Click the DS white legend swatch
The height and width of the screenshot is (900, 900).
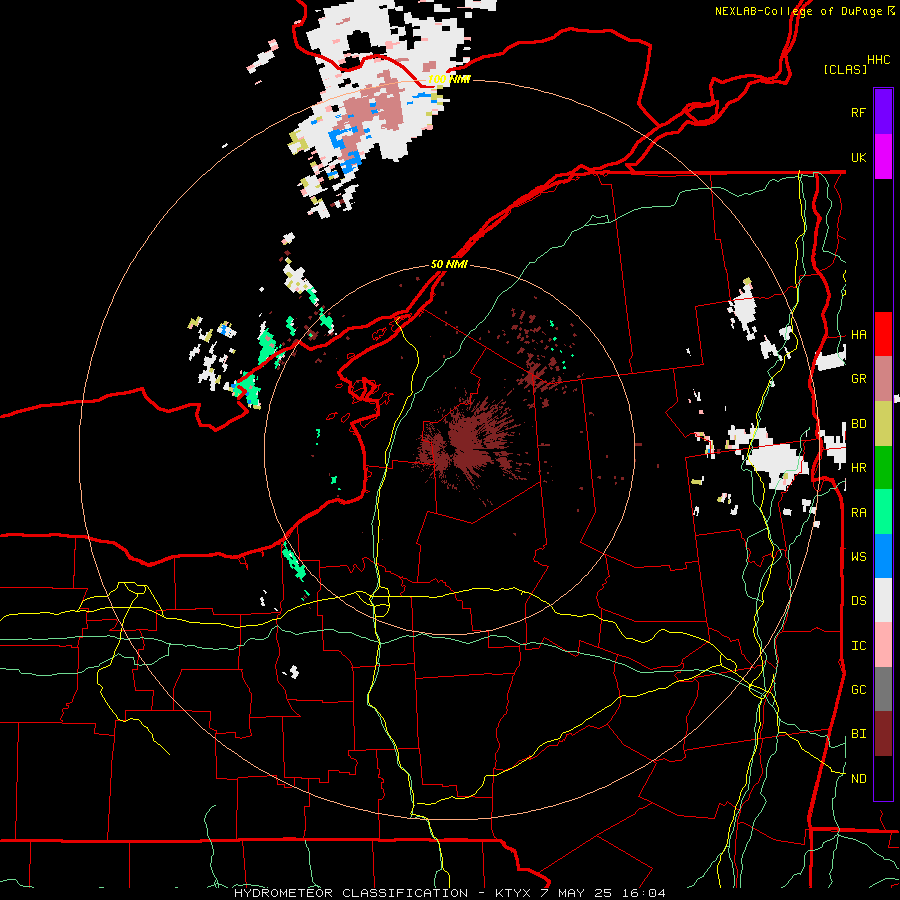pos(883,600)
